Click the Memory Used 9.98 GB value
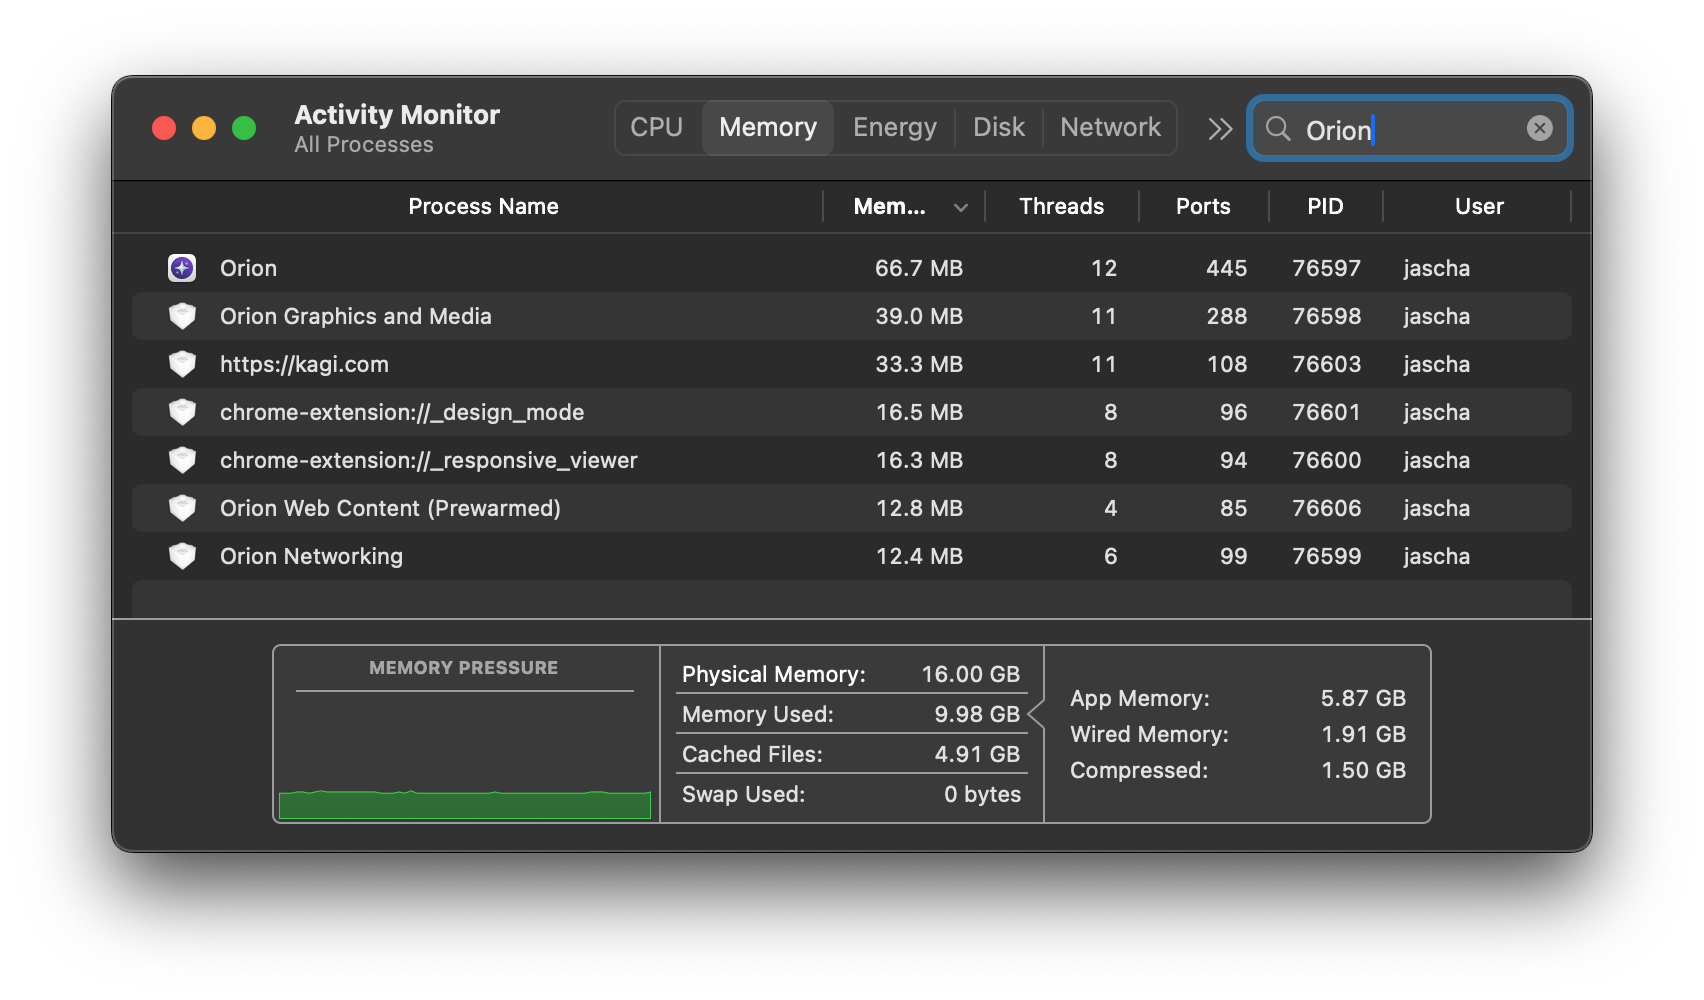 977,714
